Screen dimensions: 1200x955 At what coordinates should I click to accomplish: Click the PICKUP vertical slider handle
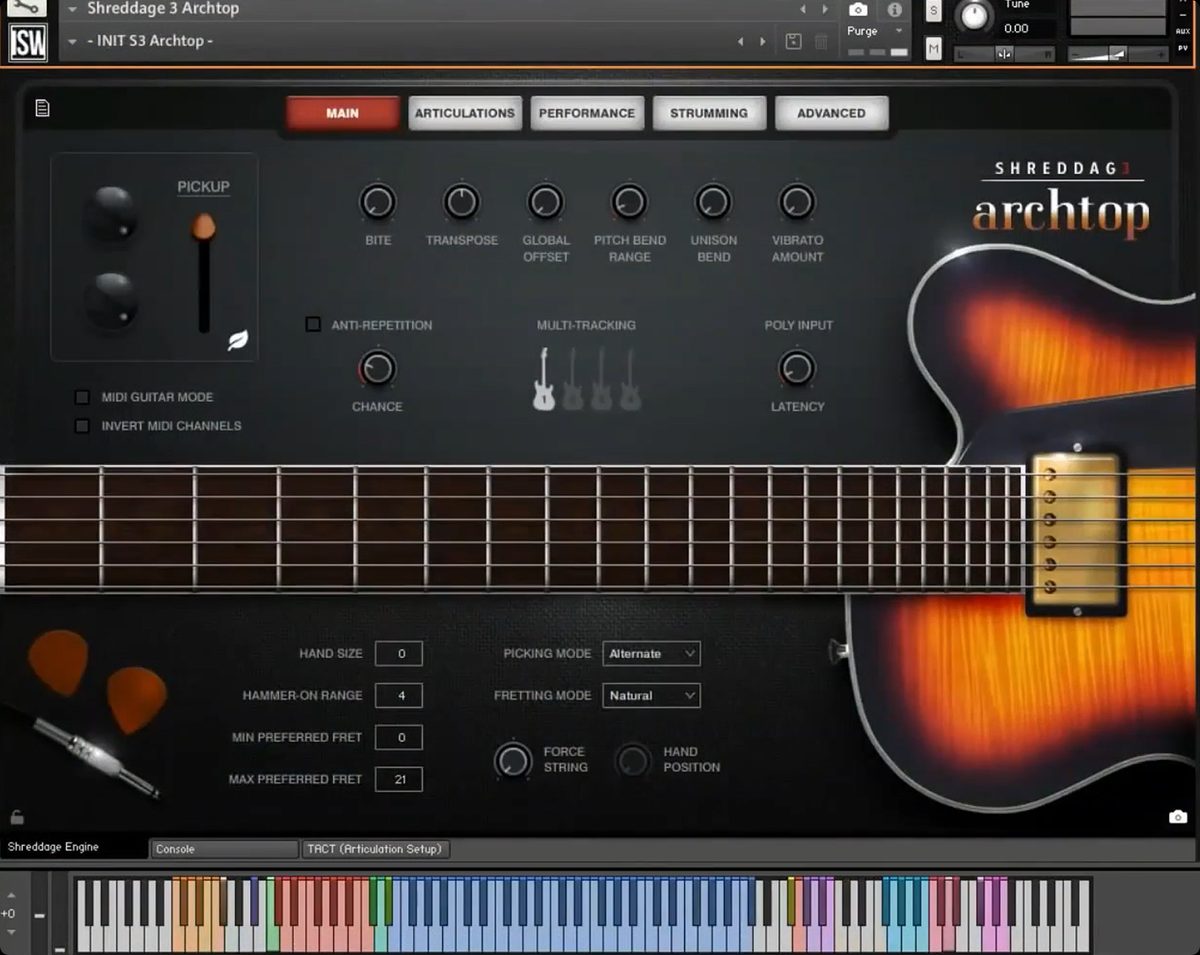(x=204, y=226)
